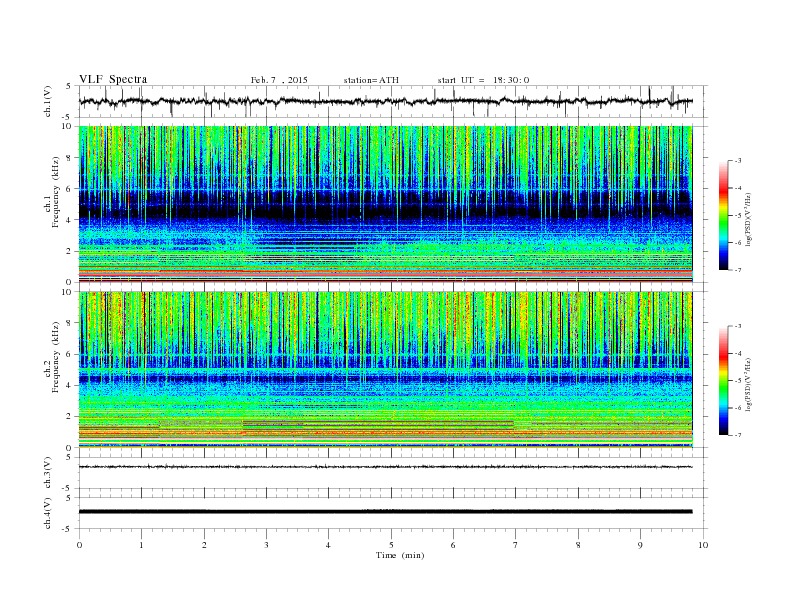Click the "8" kHz tick on ch.1 spectrogram axis
This screenshot has width=792, height=612.
point(69,158)
